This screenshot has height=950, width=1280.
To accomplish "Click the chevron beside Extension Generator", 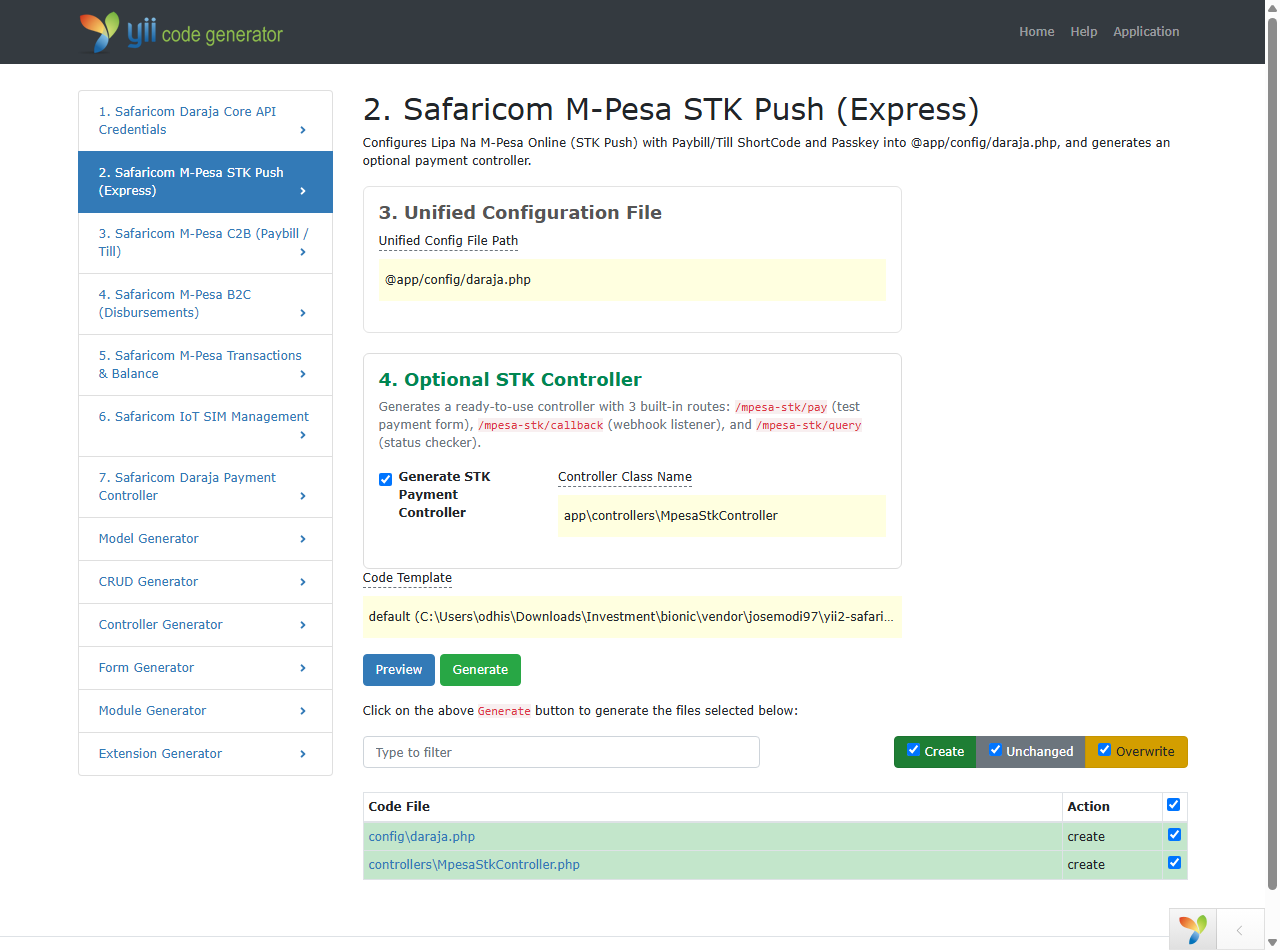I will [303, 754].
